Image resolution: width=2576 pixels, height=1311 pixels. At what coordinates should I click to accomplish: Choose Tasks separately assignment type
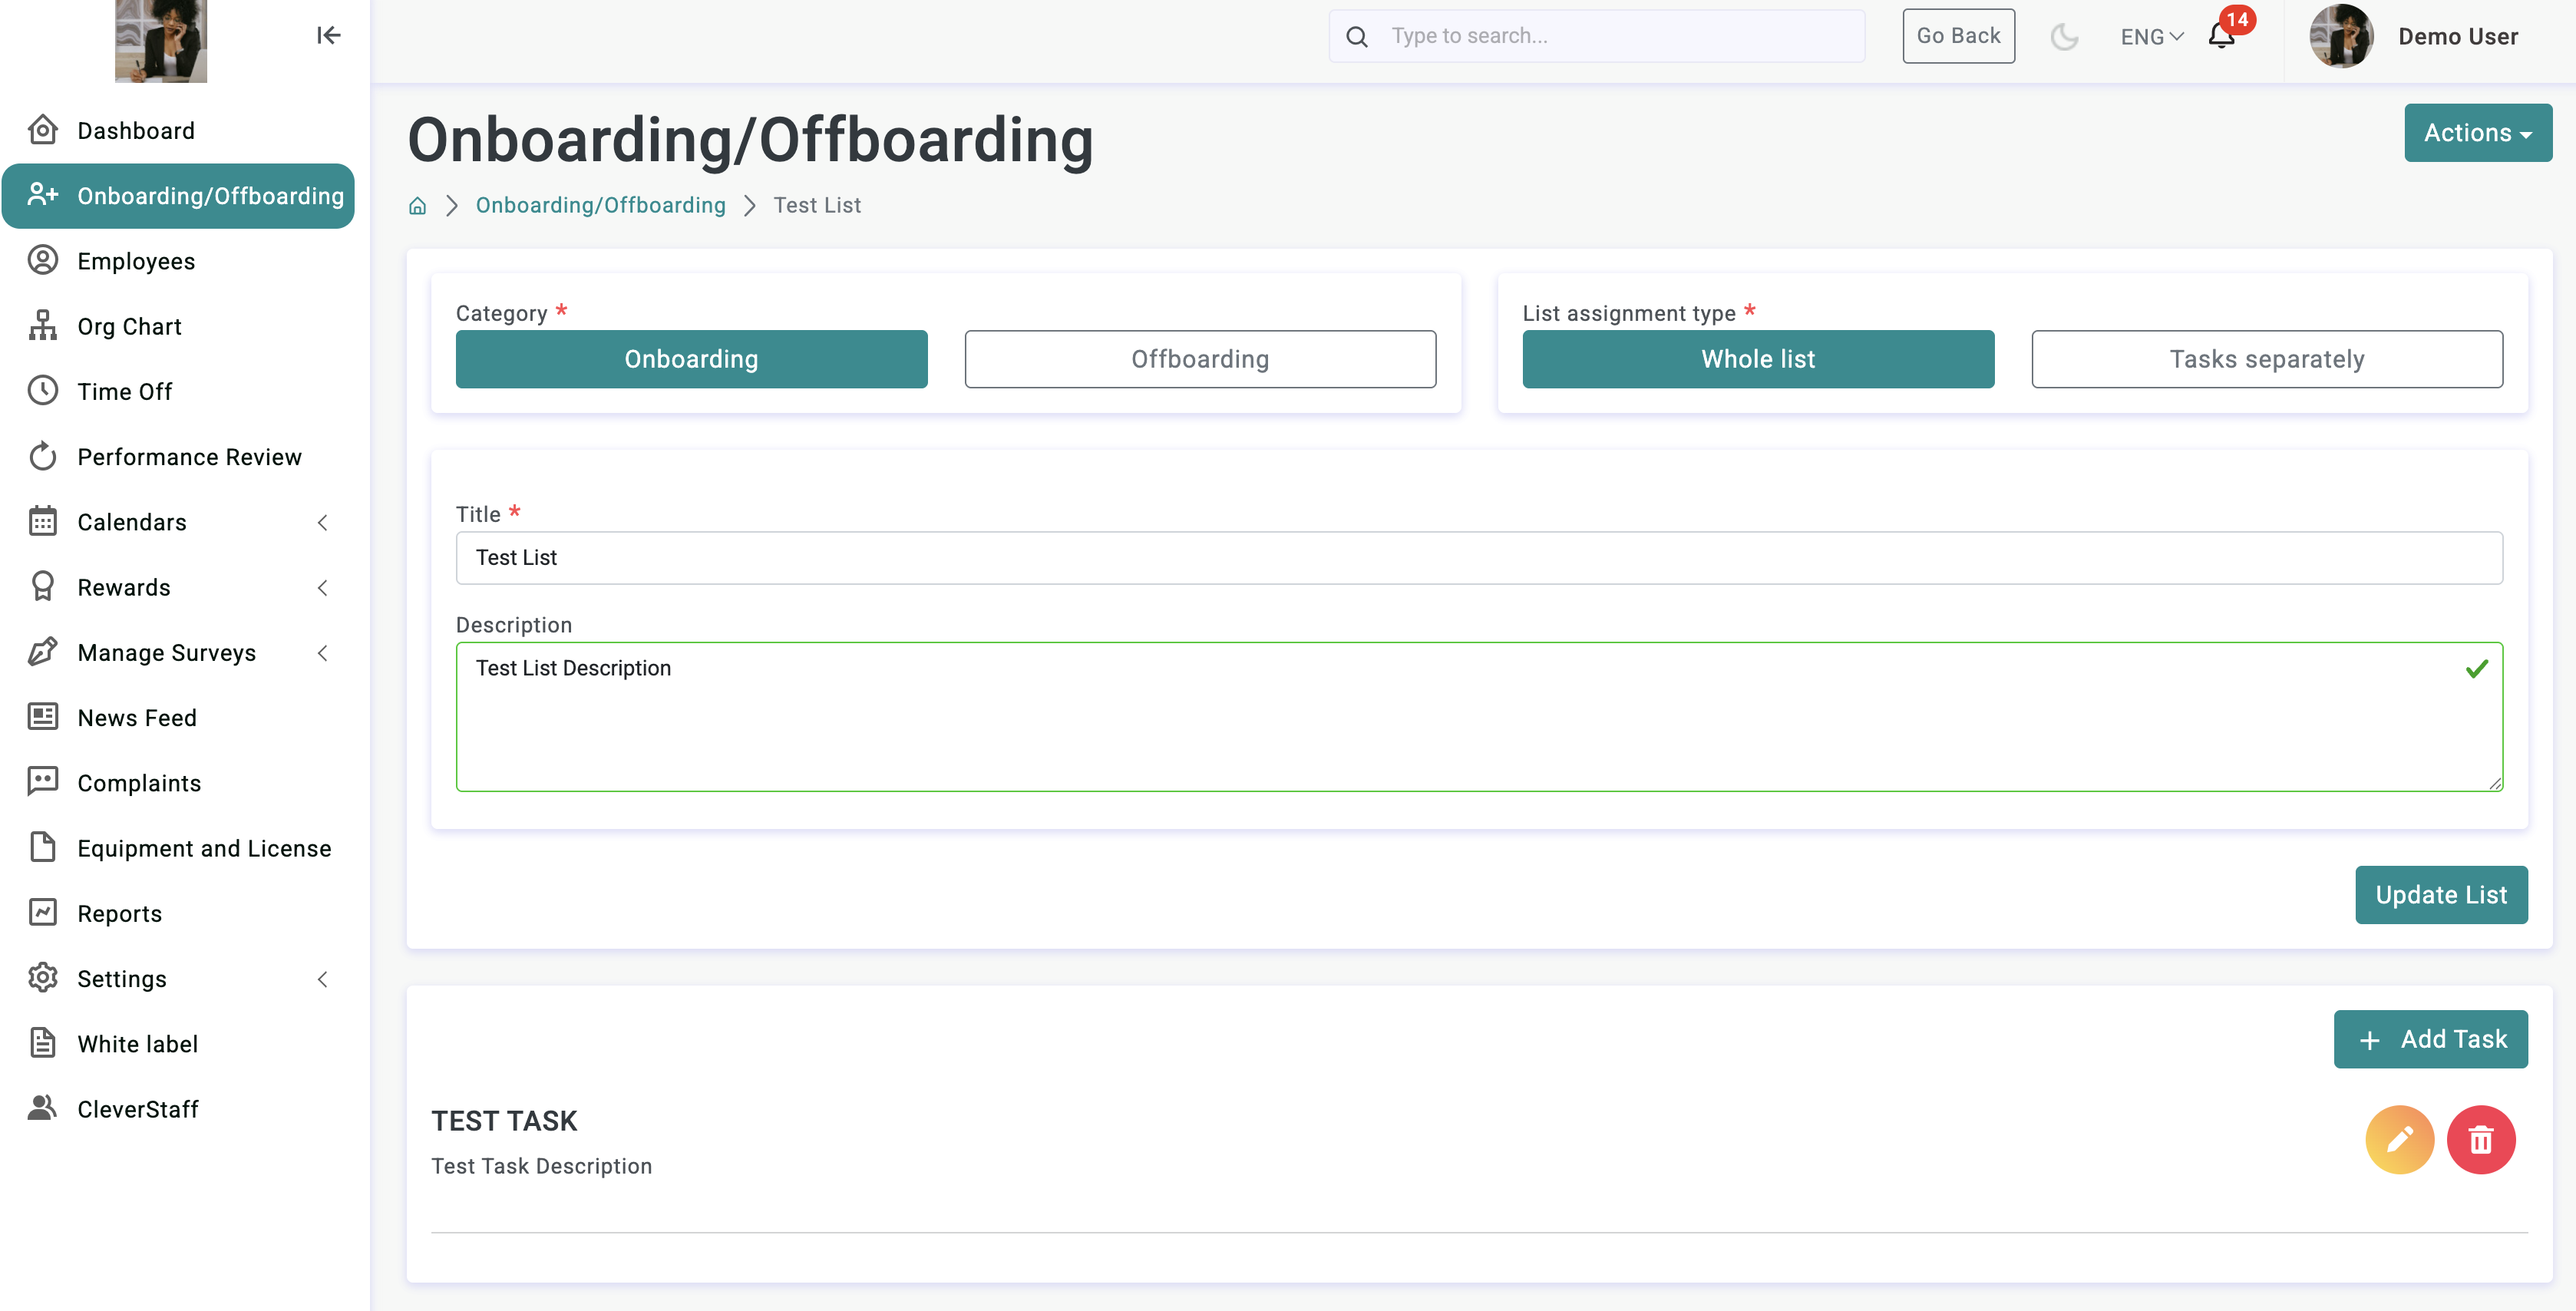point(2267,359)
